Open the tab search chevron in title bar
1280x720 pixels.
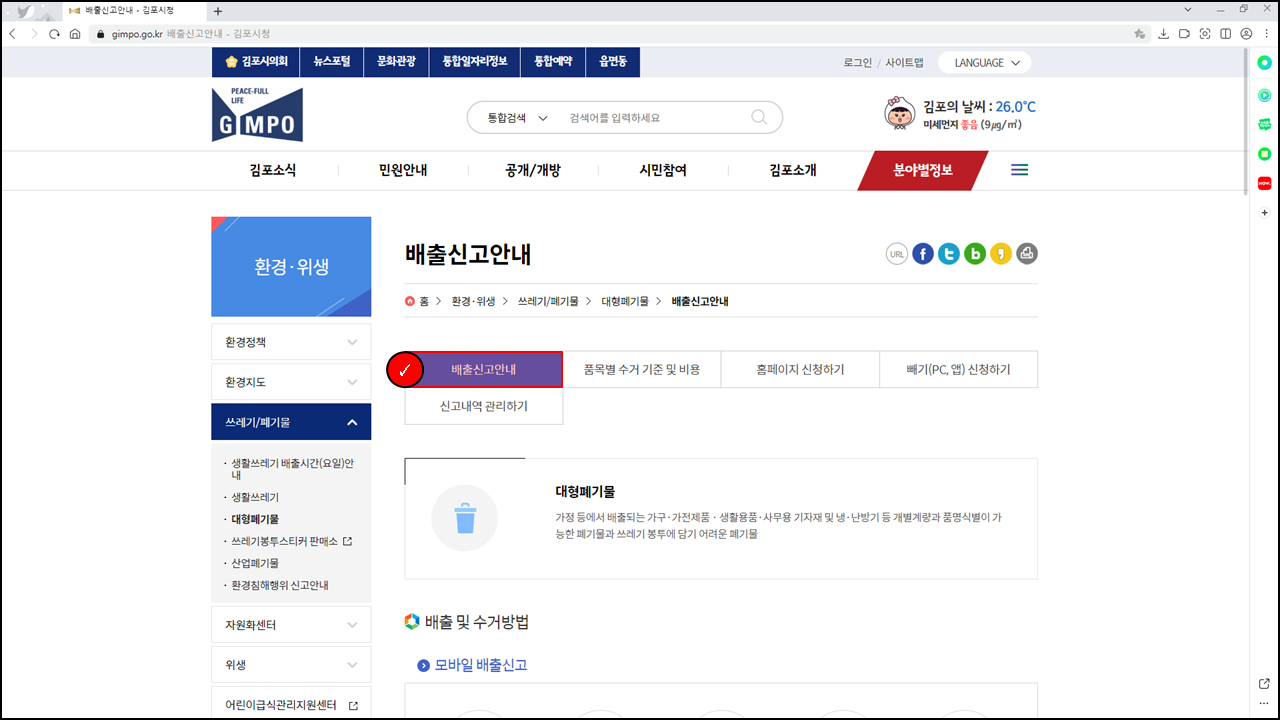[1190, 9]
